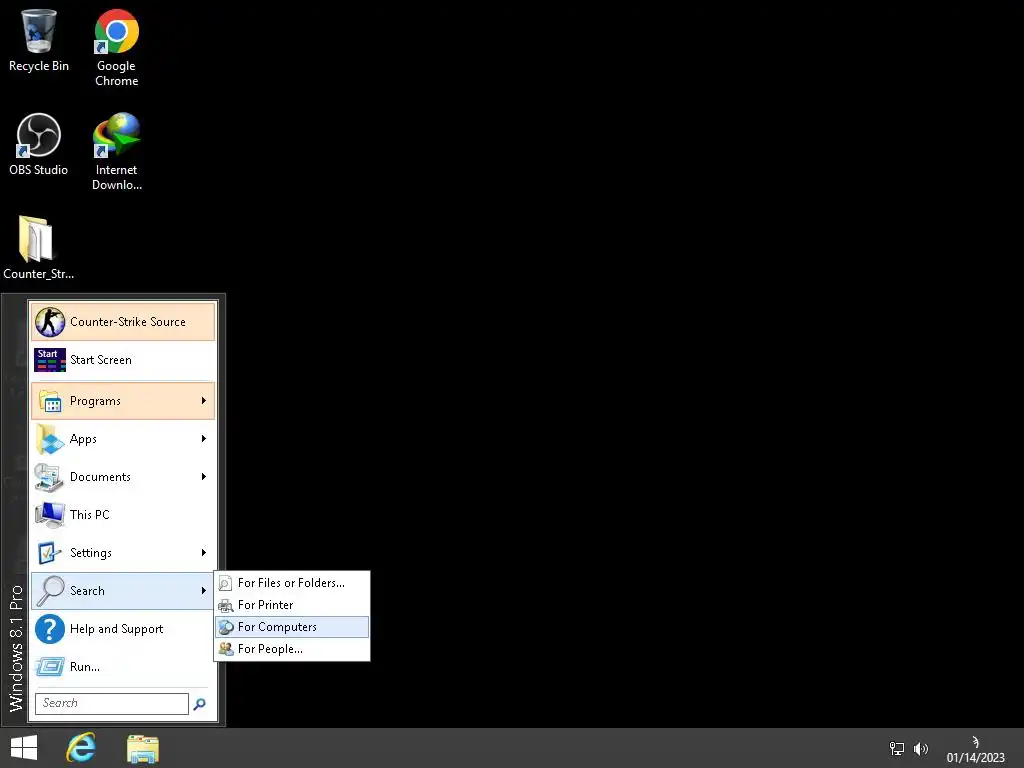Click the This PC monitor icon
Screen dimensions: 1024x768
(x=50, y=515)
